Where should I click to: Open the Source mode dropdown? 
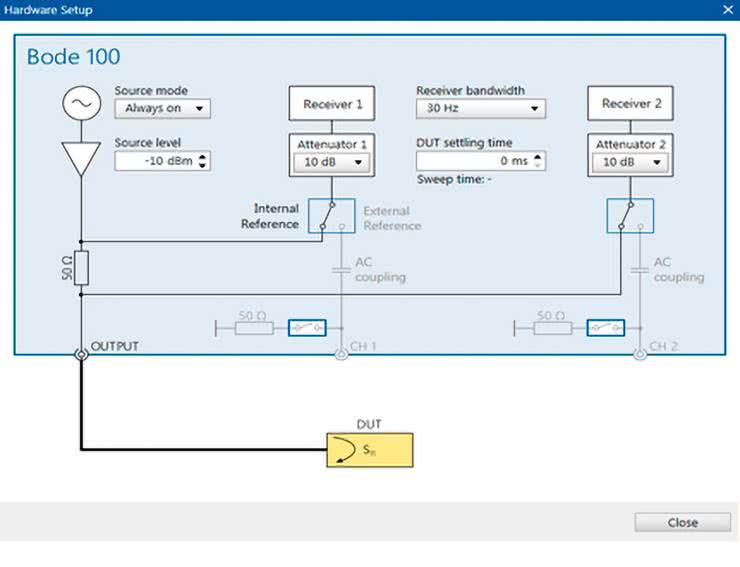pos(162,108)
